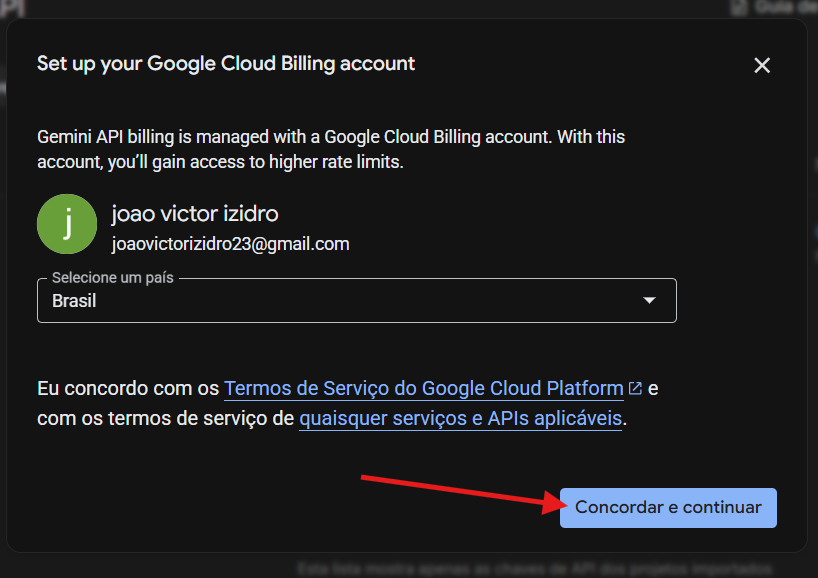The height and width of the screenshot is (578, 818).
Task: Click the green 'j' profile avatar
Action: click(x=67, y=224)
